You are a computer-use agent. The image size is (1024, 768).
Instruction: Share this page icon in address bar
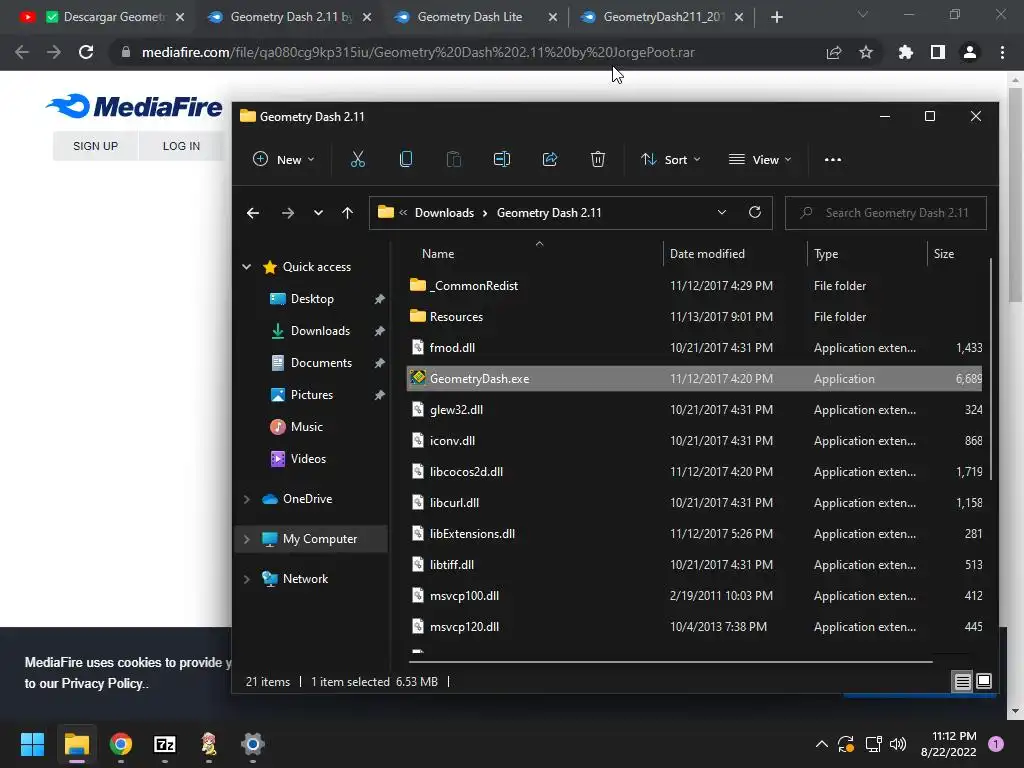click(x=834, y=52)
